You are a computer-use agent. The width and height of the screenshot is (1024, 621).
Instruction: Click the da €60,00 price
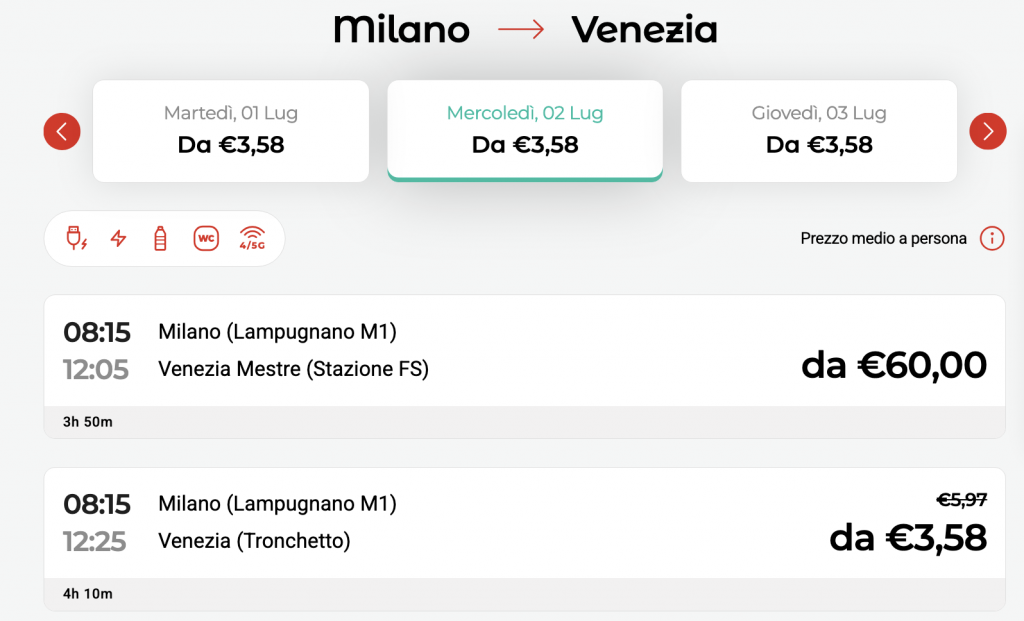[x=893, y=365]
